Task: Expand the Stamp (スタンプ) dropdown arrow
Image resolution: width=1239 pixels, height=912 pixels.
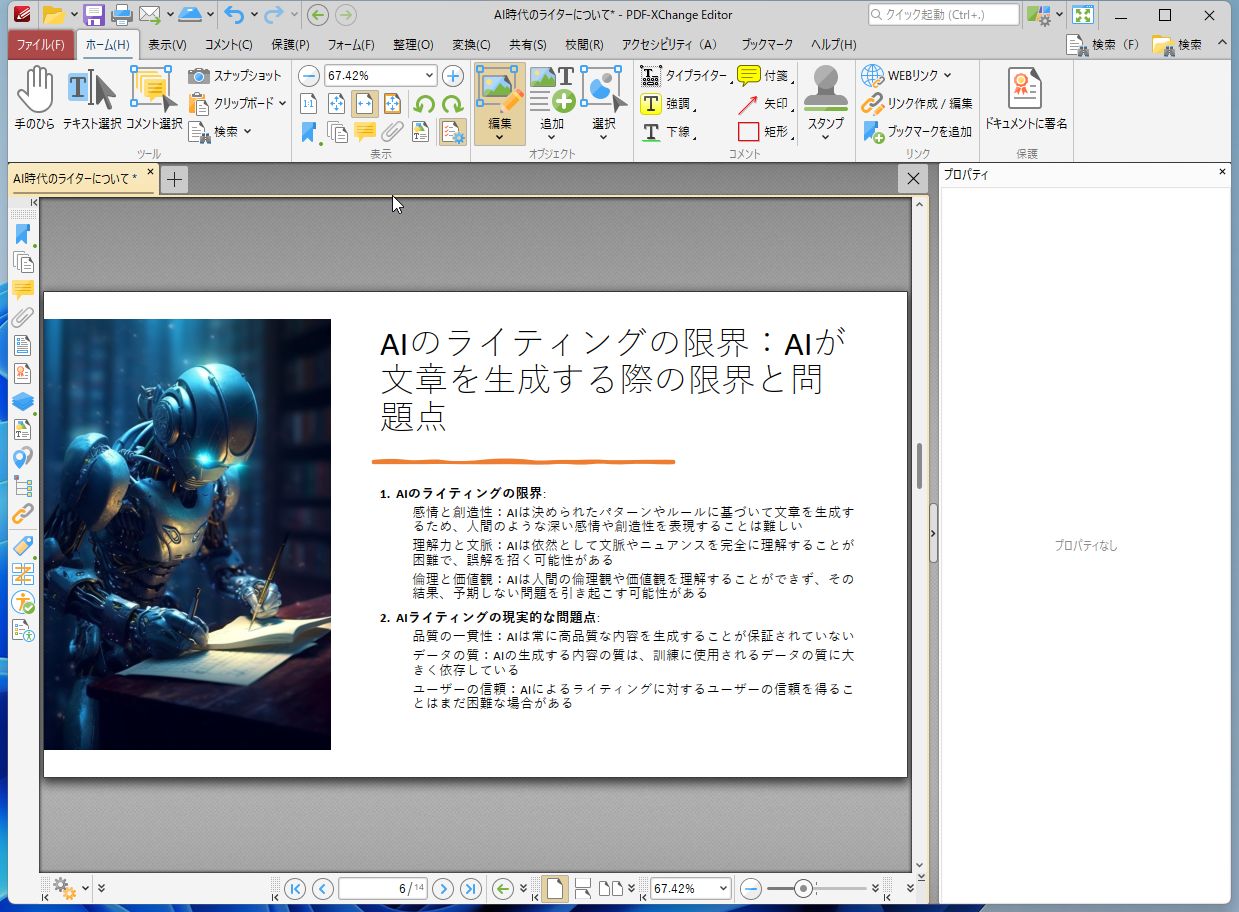Action: pyautogui.click(x=825, y=138)
